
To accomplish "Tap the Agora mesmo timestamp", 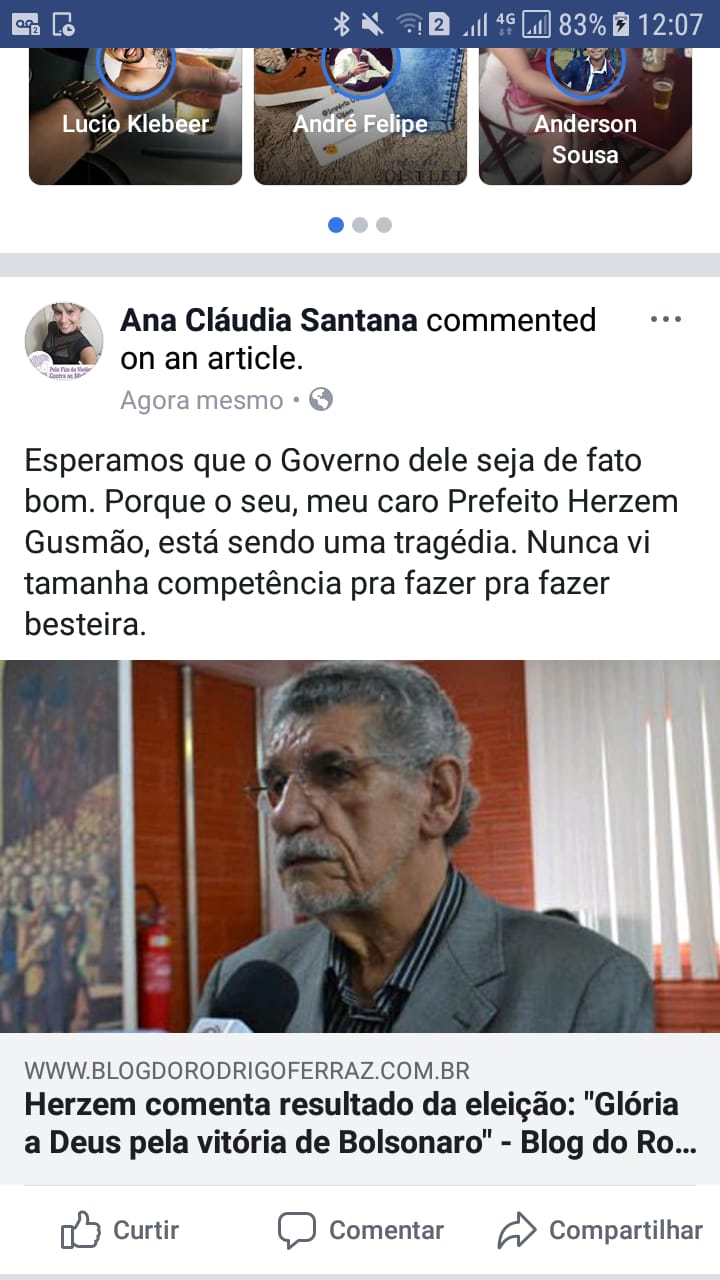I will [x=202, y=401].
